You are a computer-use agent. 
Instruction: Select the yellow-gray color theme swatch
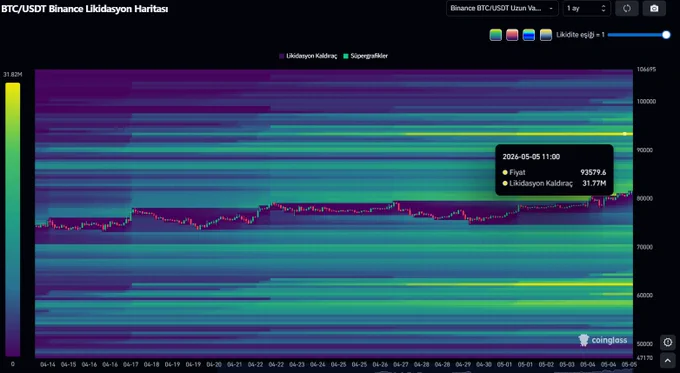click(546, 35)
